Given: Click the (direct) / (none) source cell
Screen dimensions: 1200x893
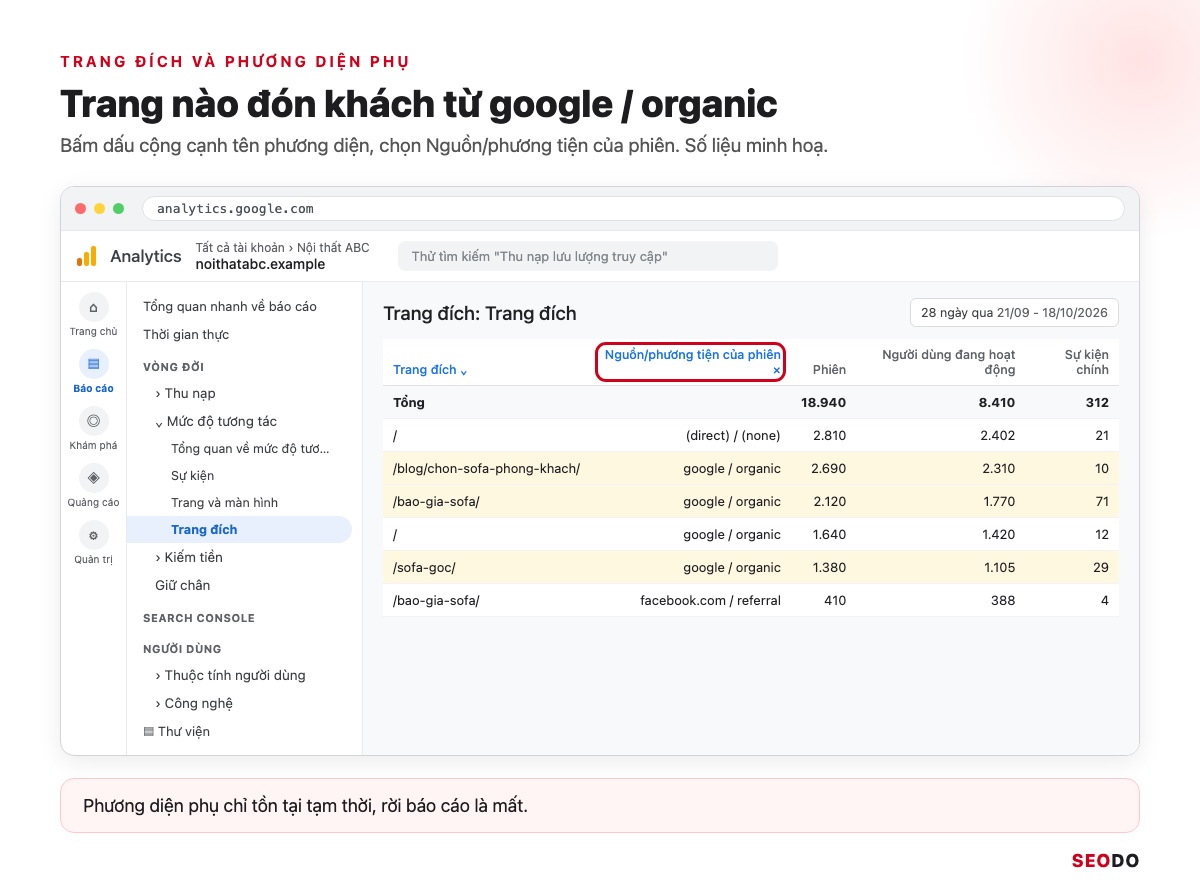Looking at the screenshot, I should 733,435.
